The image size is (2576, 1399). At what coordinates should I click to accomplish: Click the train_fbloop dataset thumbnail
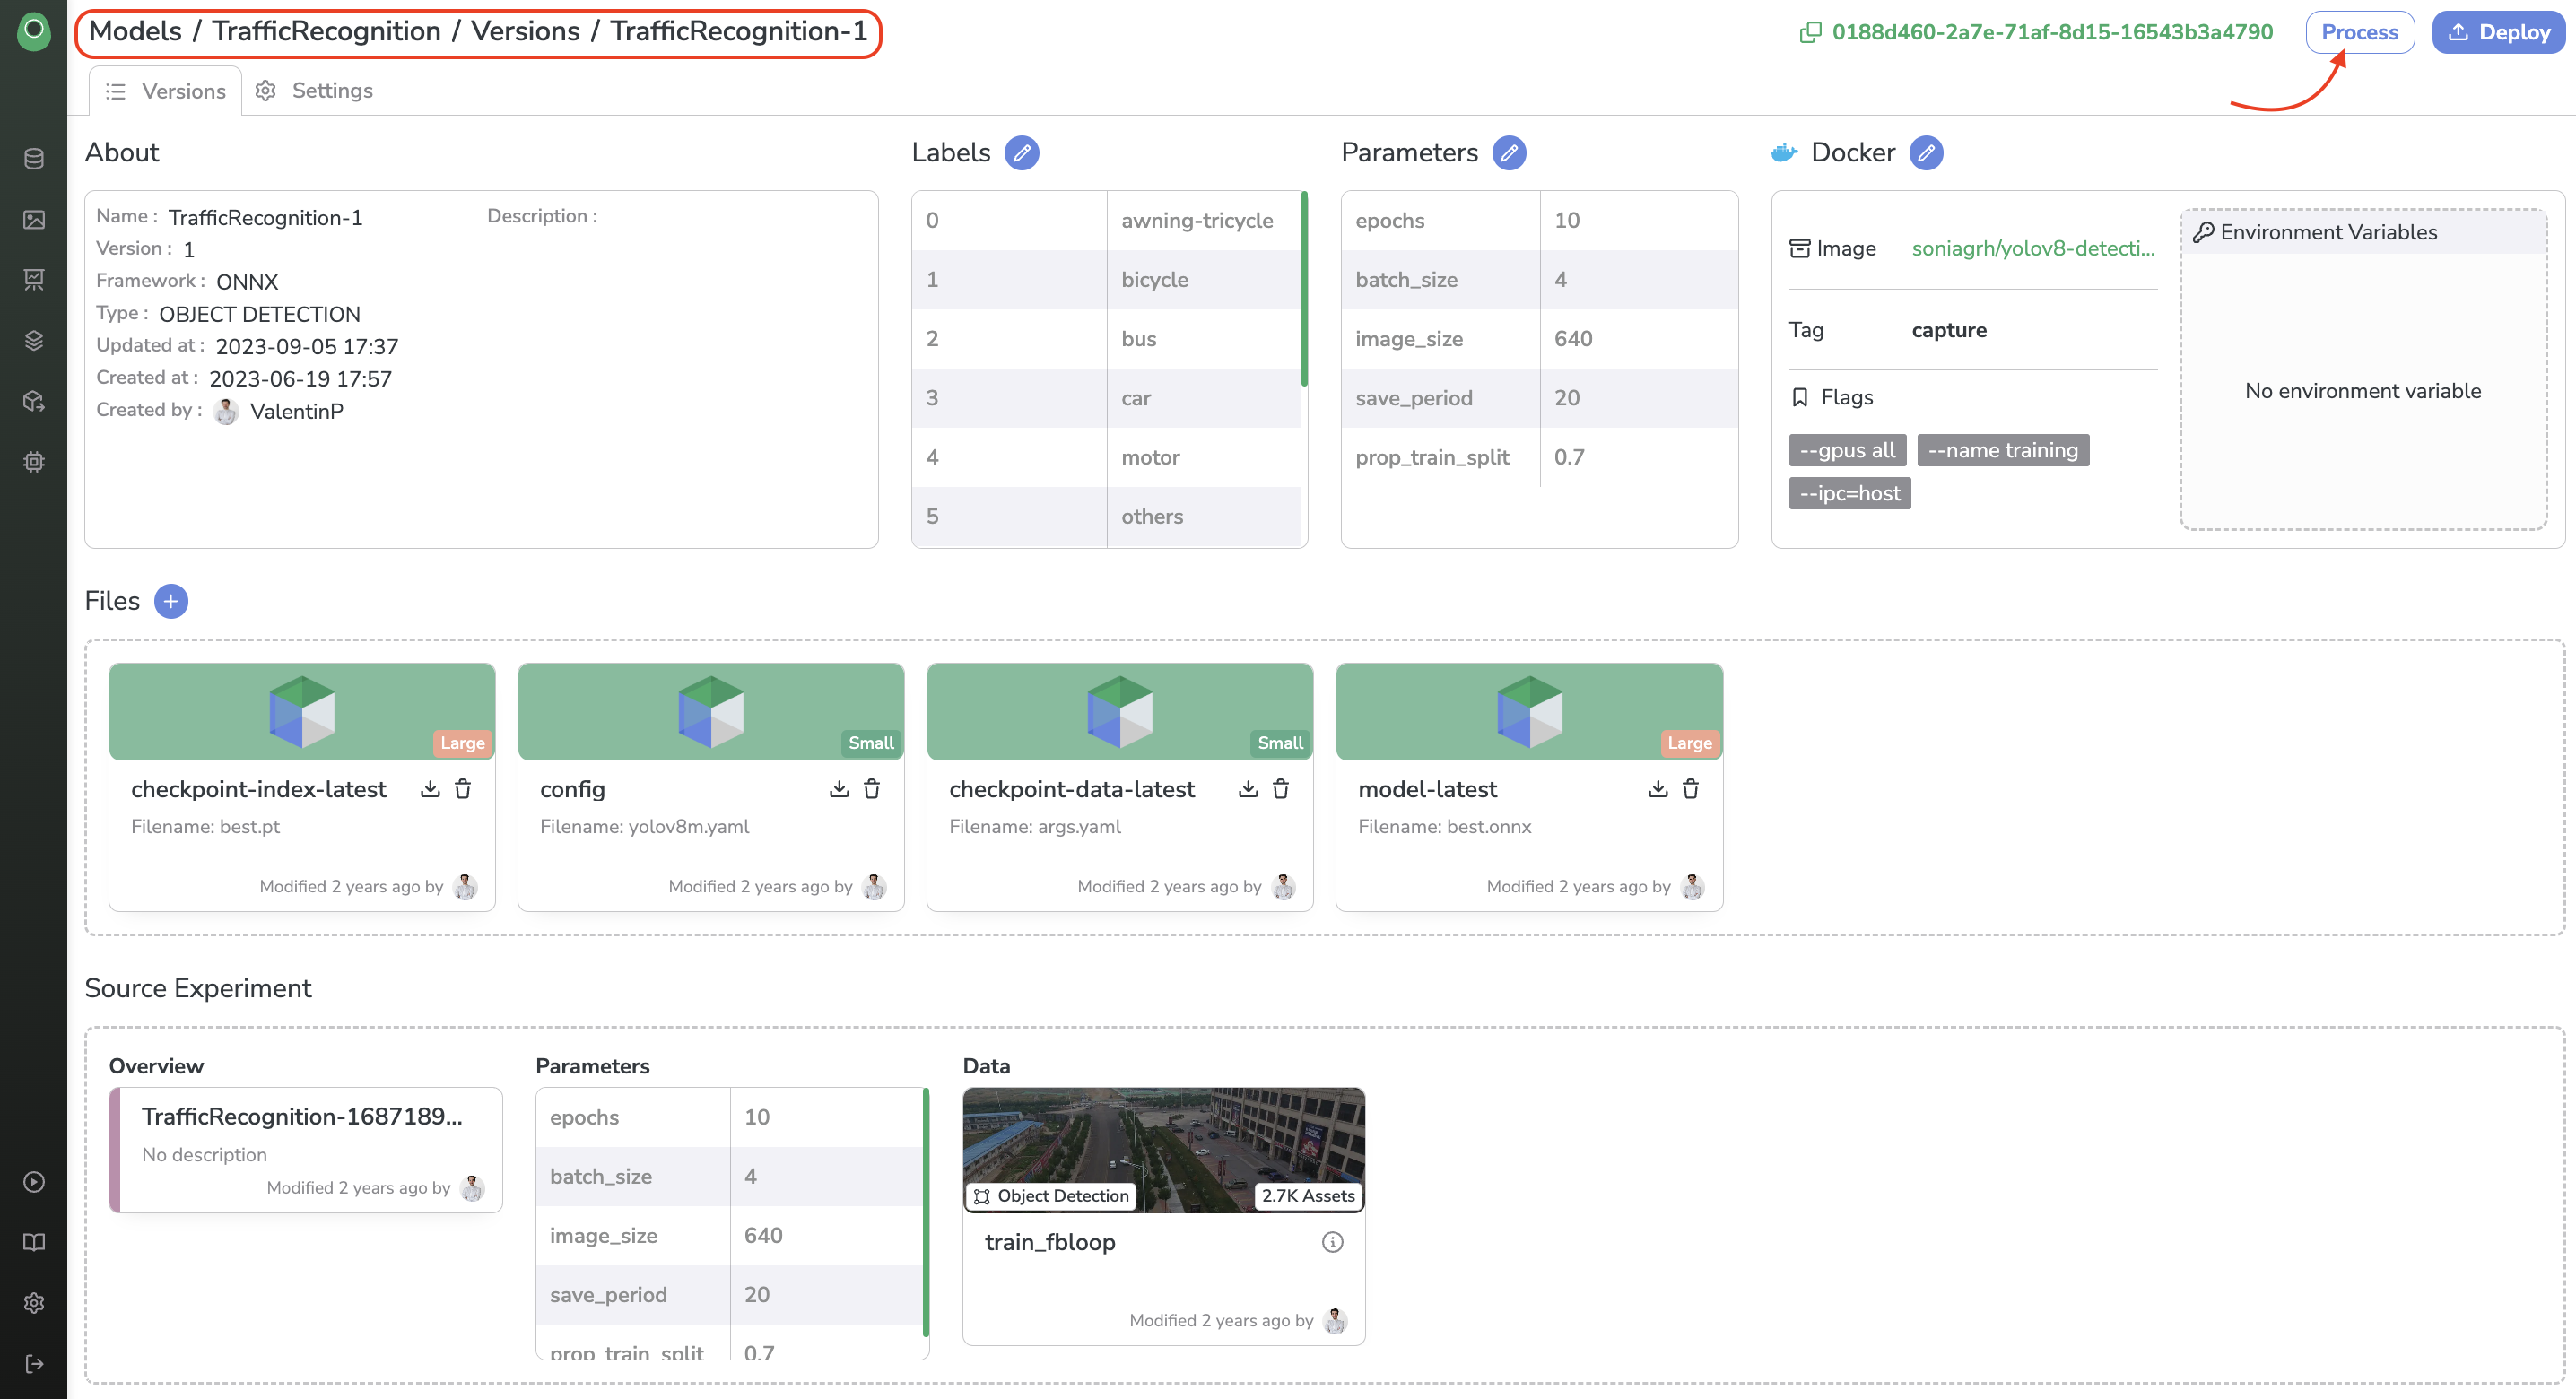pyautogui.click(x=1163, y=1148)
